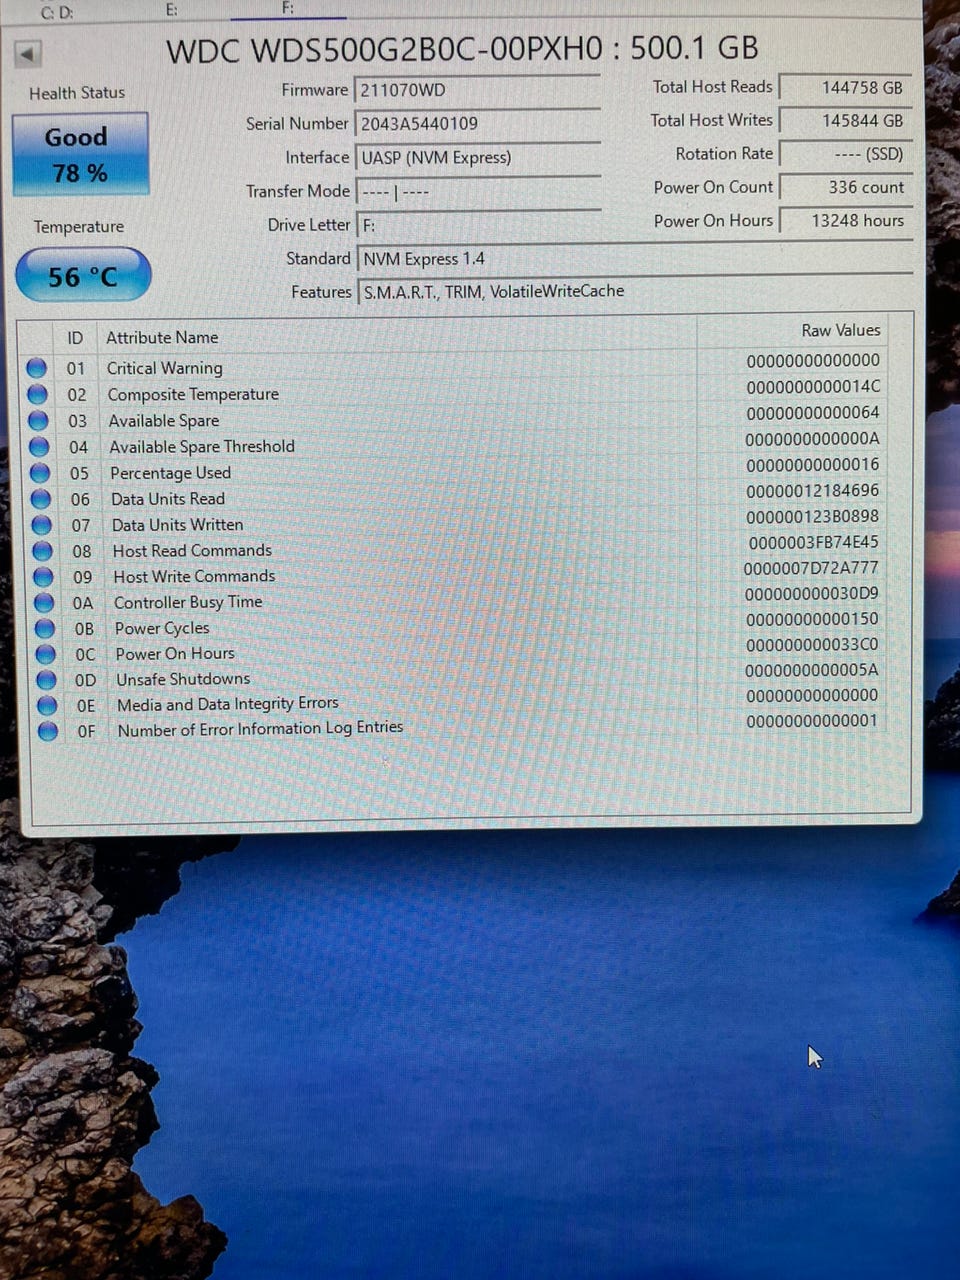The height and width of the screenshot is (1280, 960).
Task: Click the status dot for Error Information Log Entries
Action: (48, 731)
